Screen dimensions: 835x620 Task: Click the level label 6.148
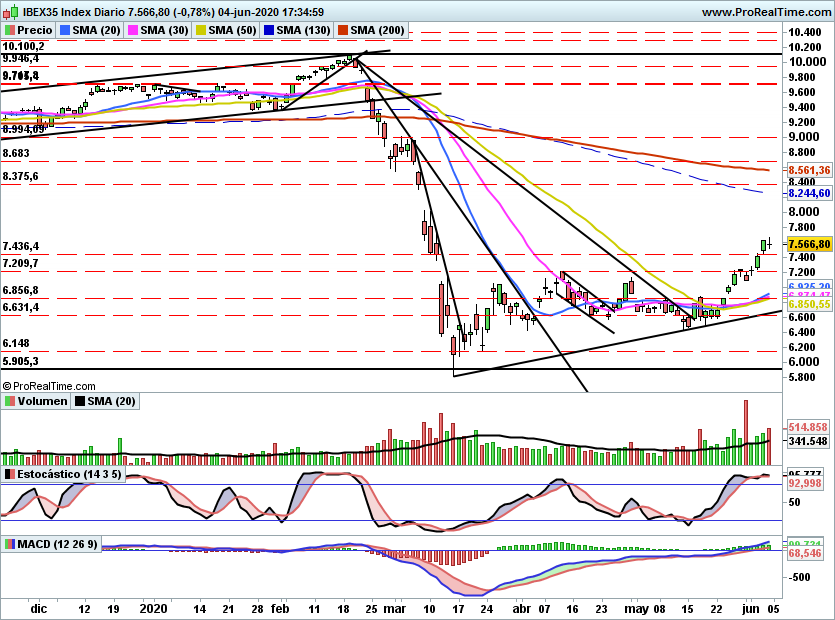tap(16, 344)
